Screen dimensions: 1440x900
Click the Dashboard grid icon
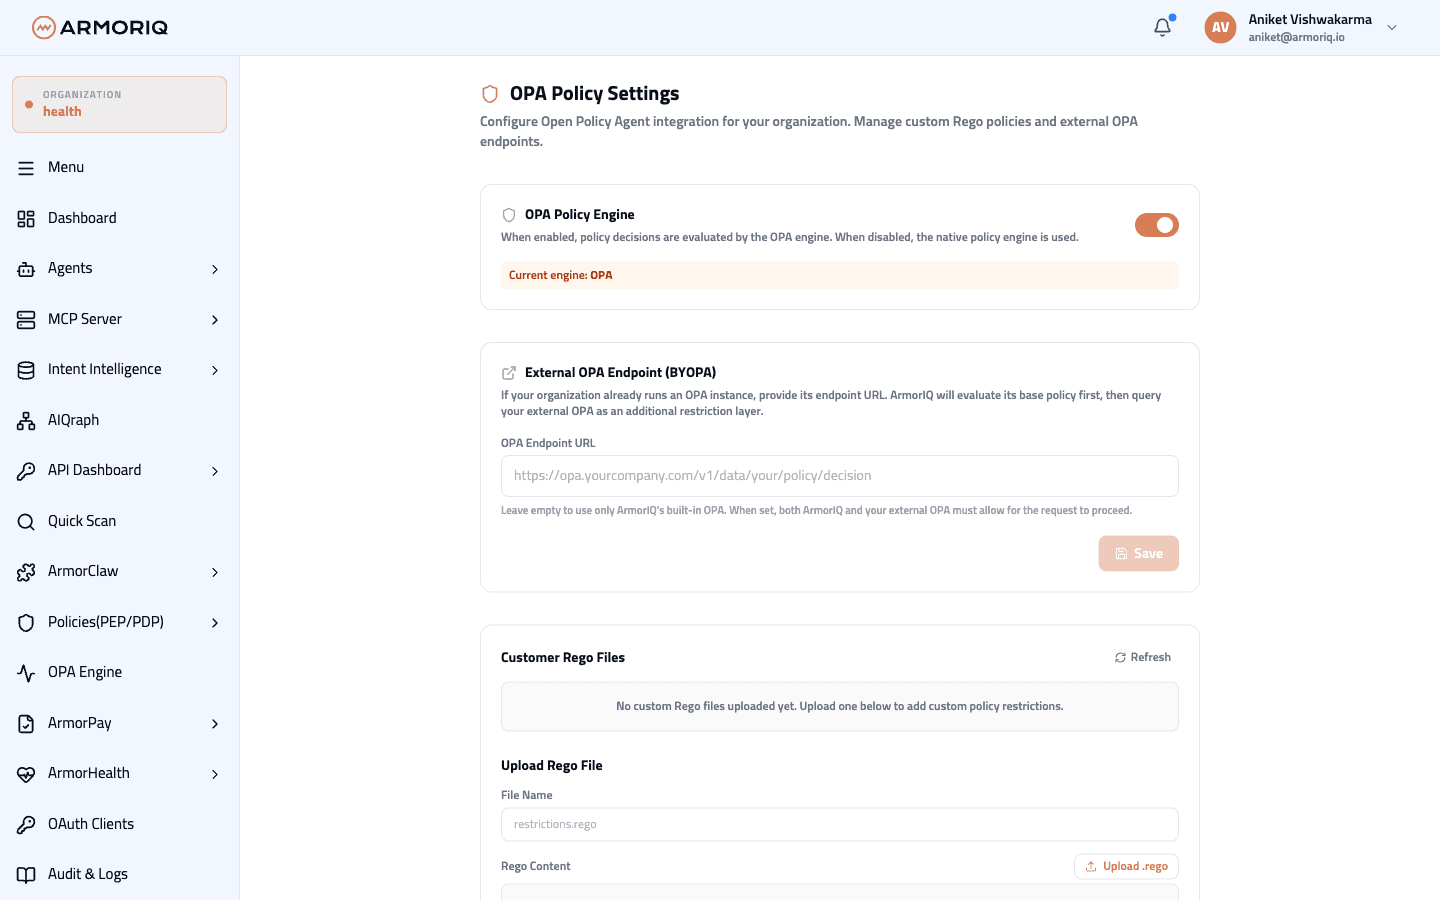pos(26,218)
